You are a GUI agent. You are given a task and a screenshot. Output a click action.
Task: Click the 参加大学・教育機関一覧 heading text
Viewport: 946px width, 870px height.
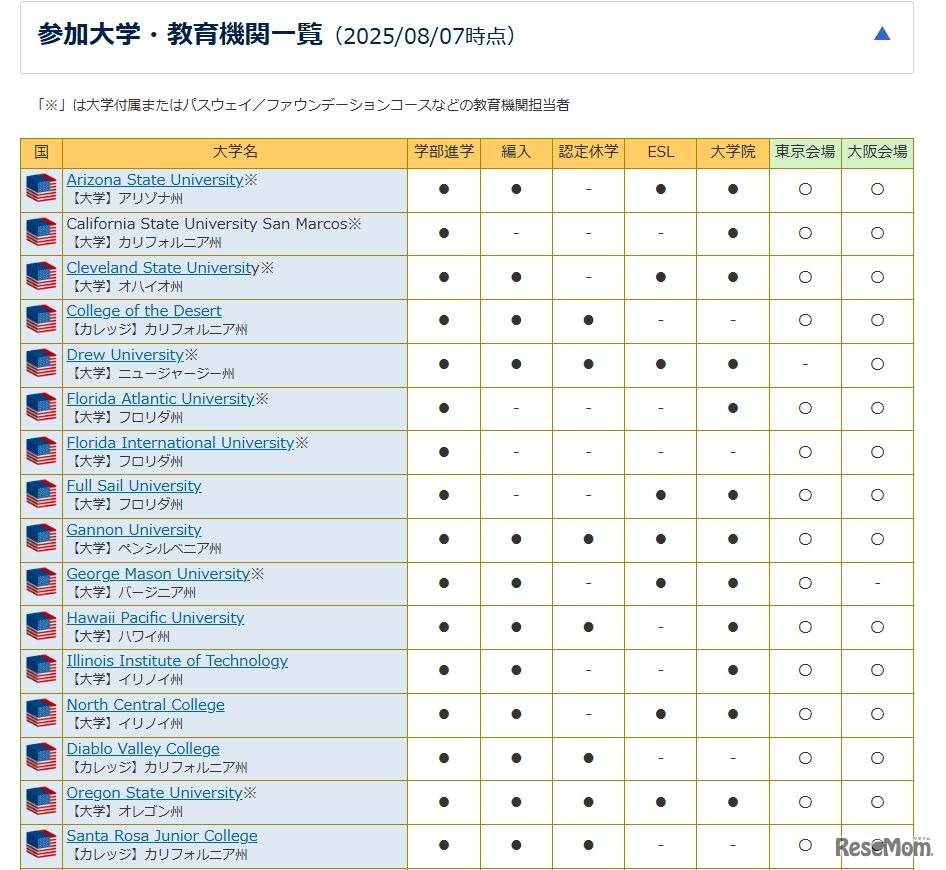point(180,34)
